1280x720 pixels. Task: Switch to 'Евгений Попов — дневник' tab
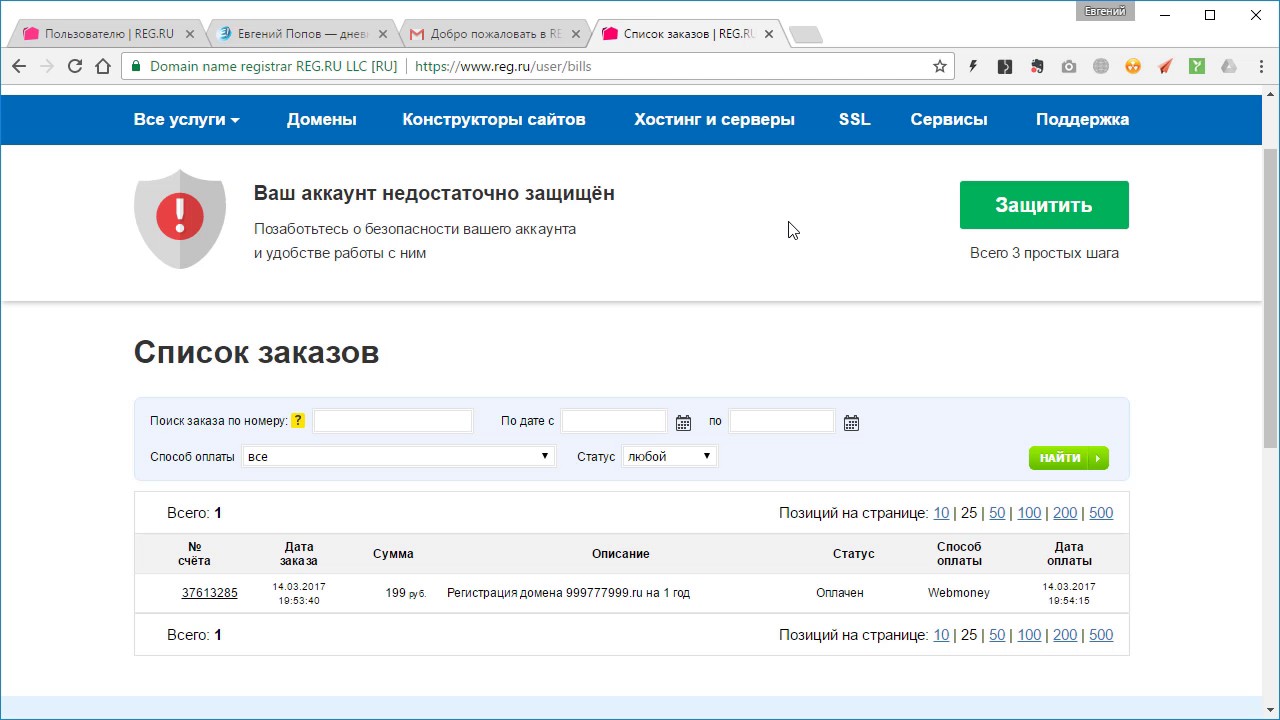coord(302,34)
